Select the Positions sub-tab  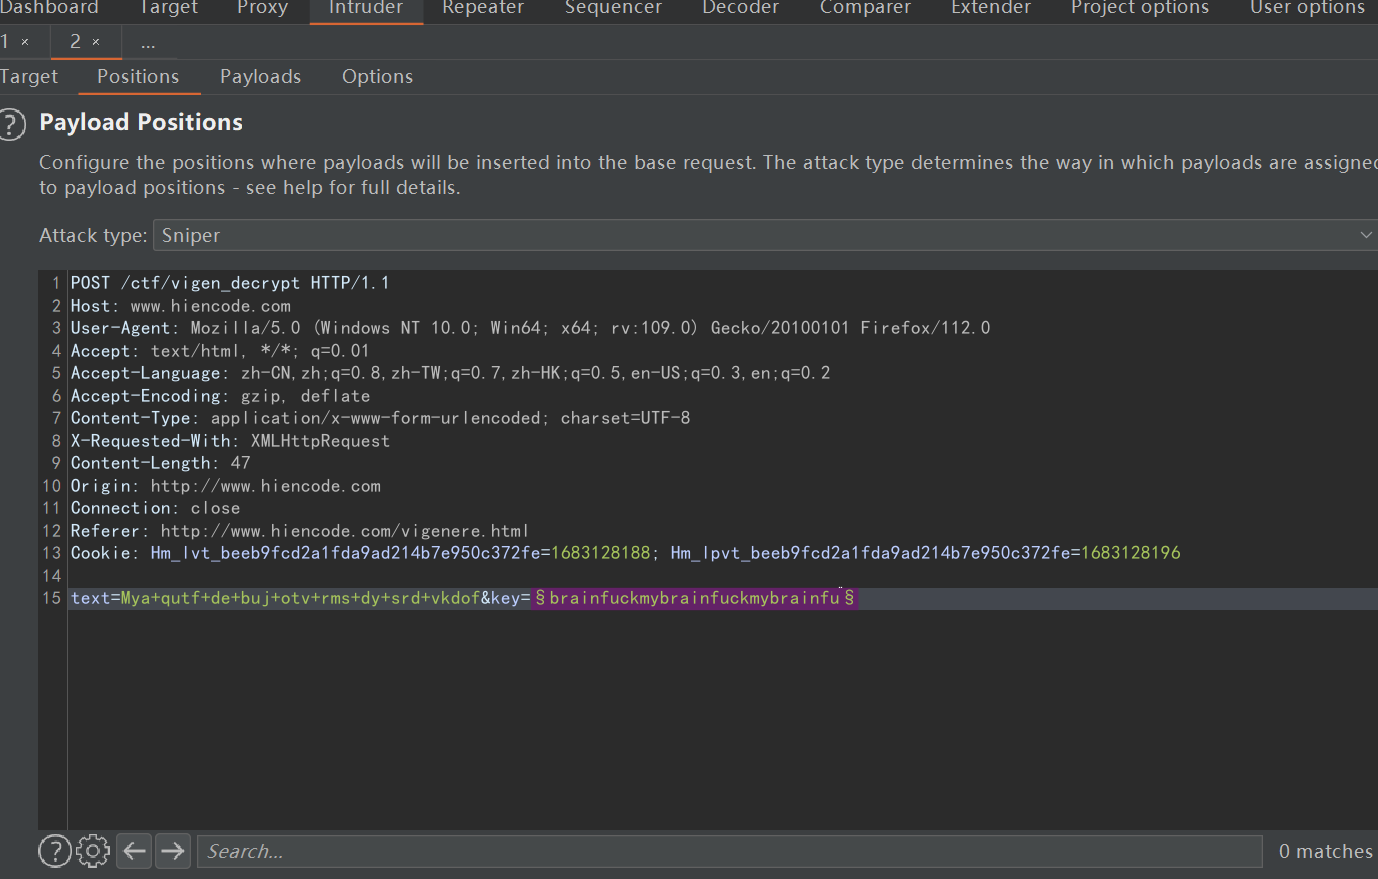pos(138,77)
